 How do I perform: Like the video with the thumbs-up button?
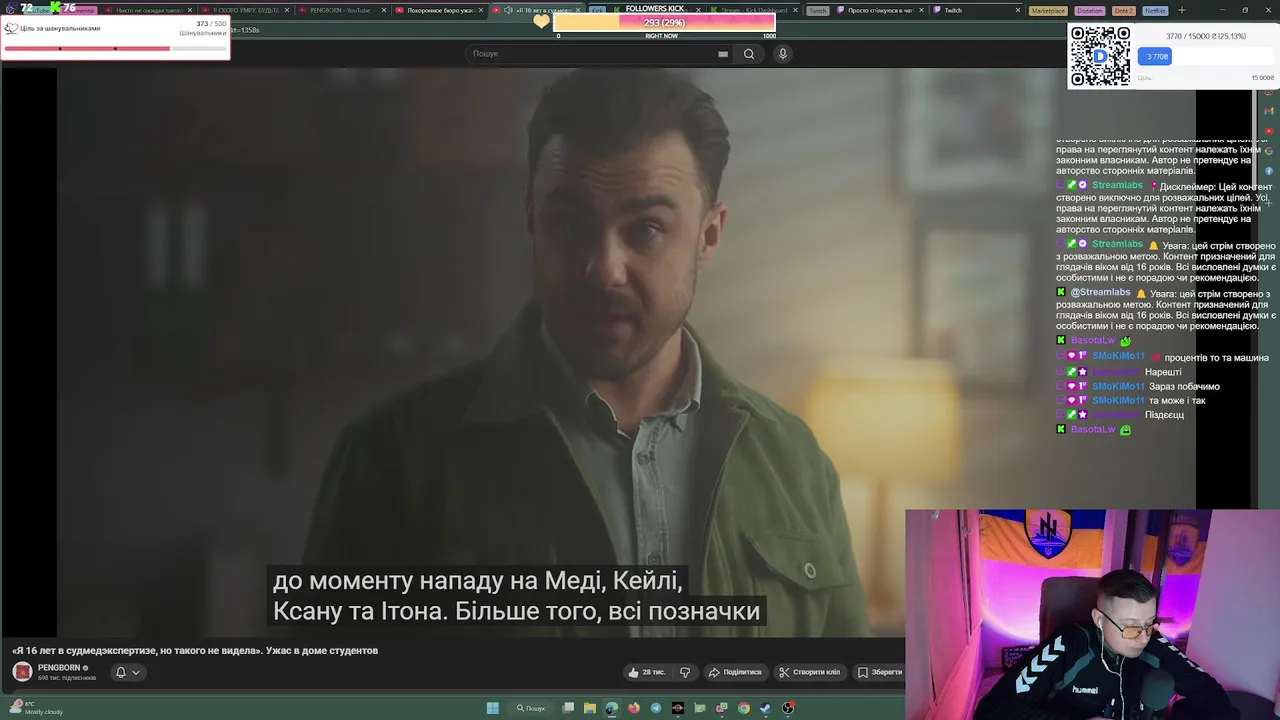coord(647,672)
